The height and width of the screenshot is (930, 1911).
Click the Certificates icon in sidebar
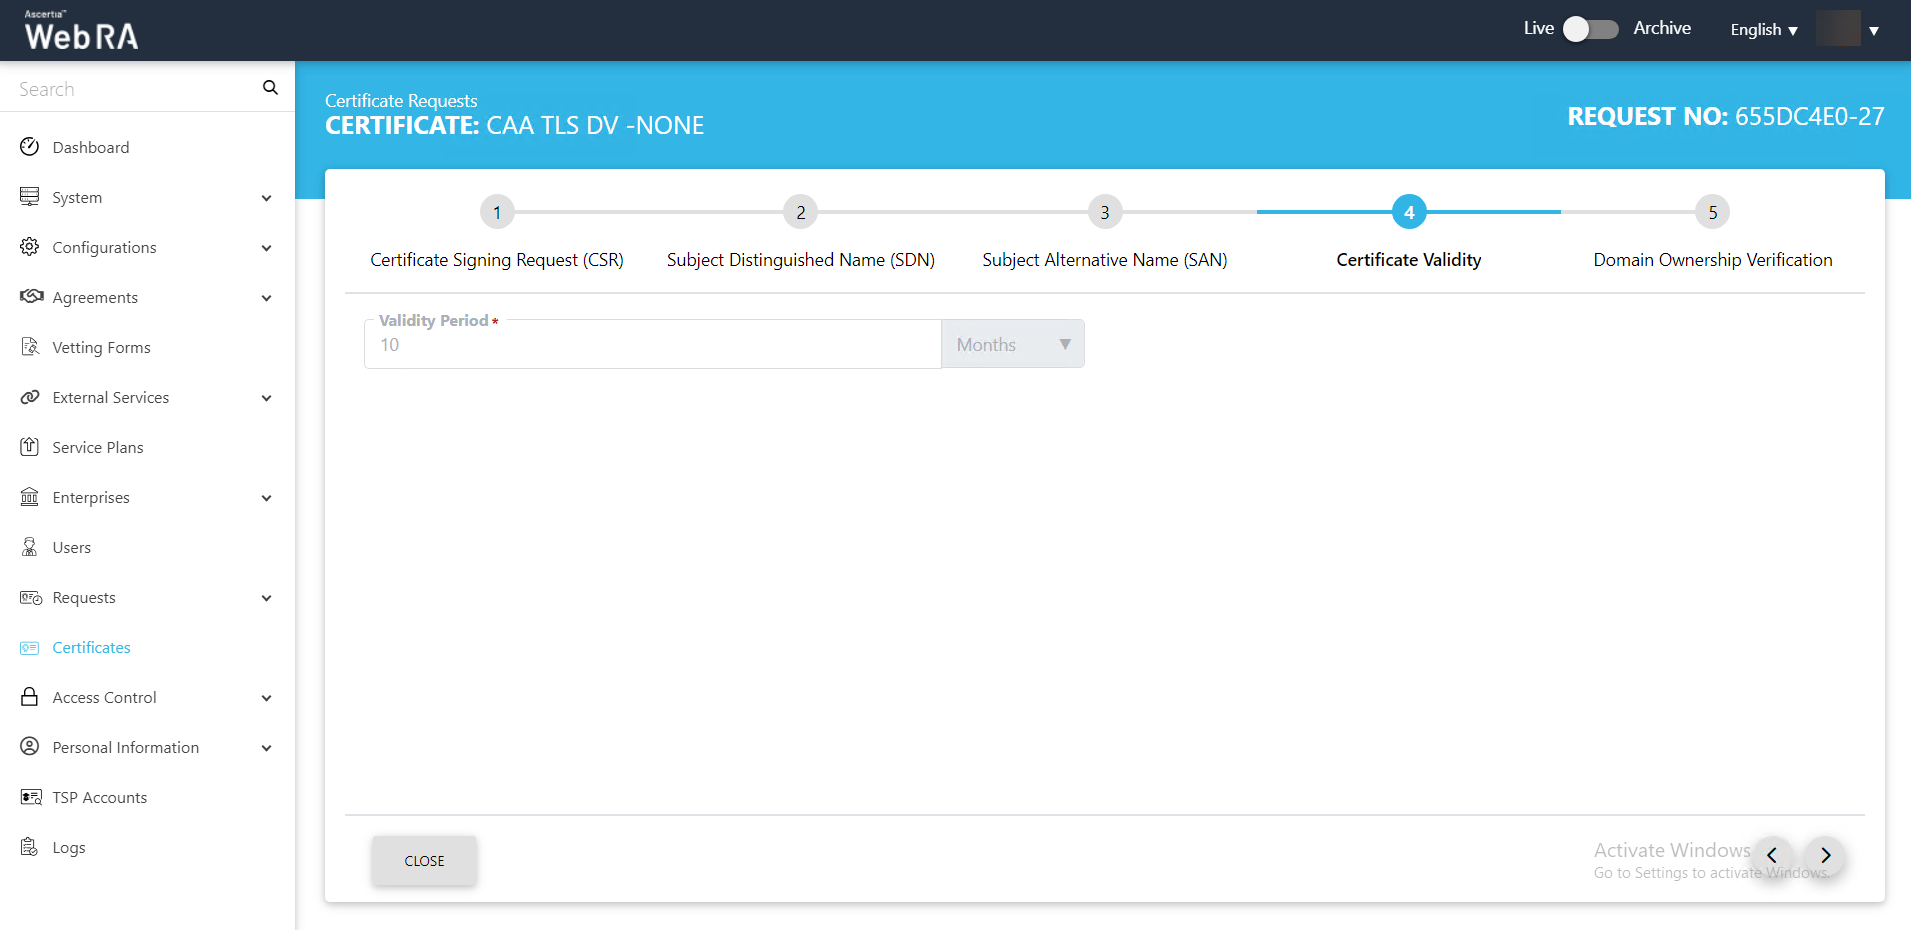point(30,648)
